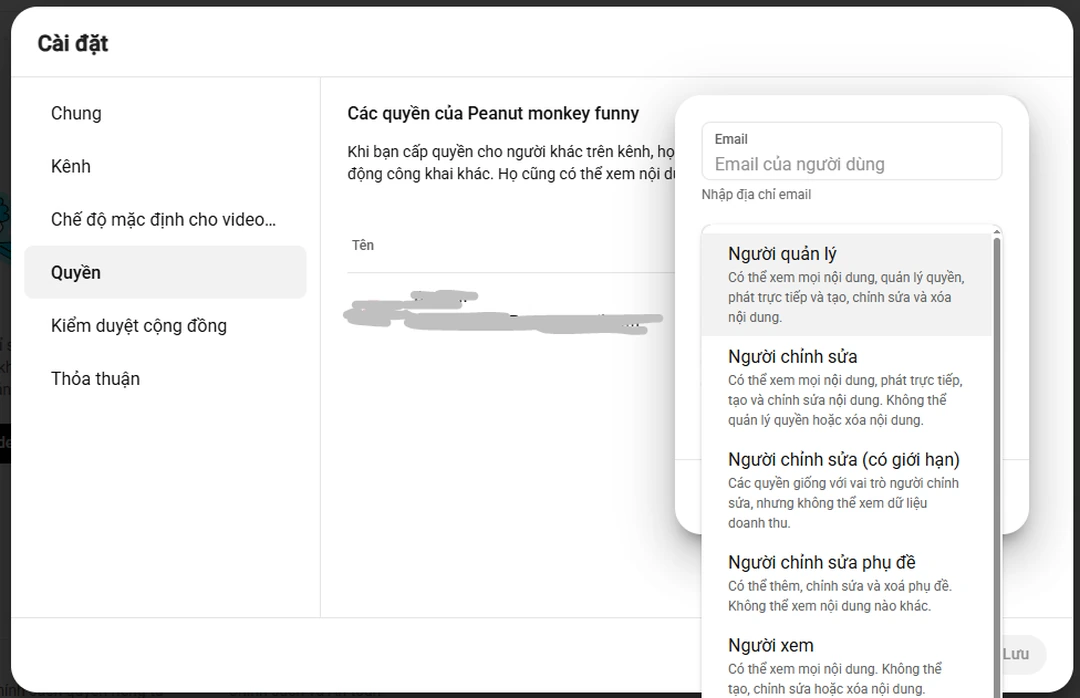The height and width of the screenshot is (698, 1080).
Task: Select the plain Người chỉnh sửa role
Action: coord(847,387)
